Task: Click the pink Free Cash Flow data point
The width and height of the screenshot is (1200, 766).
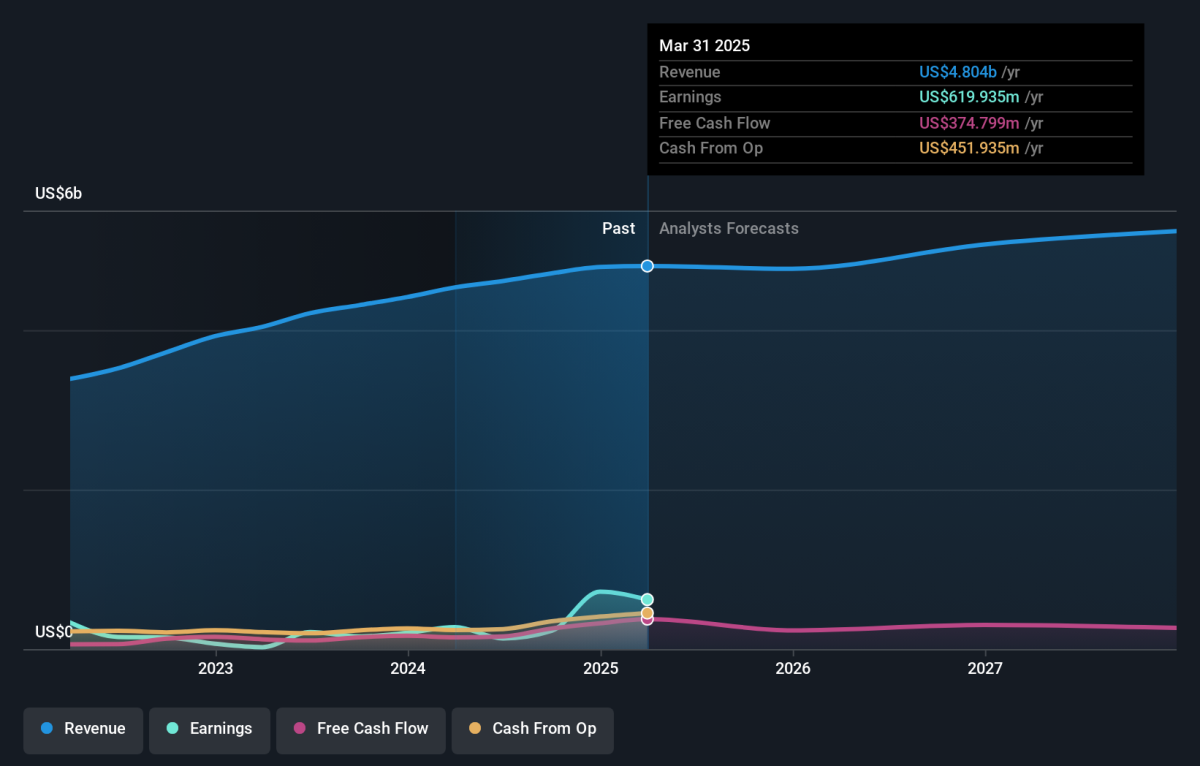Action: click(x=647, y=619)
